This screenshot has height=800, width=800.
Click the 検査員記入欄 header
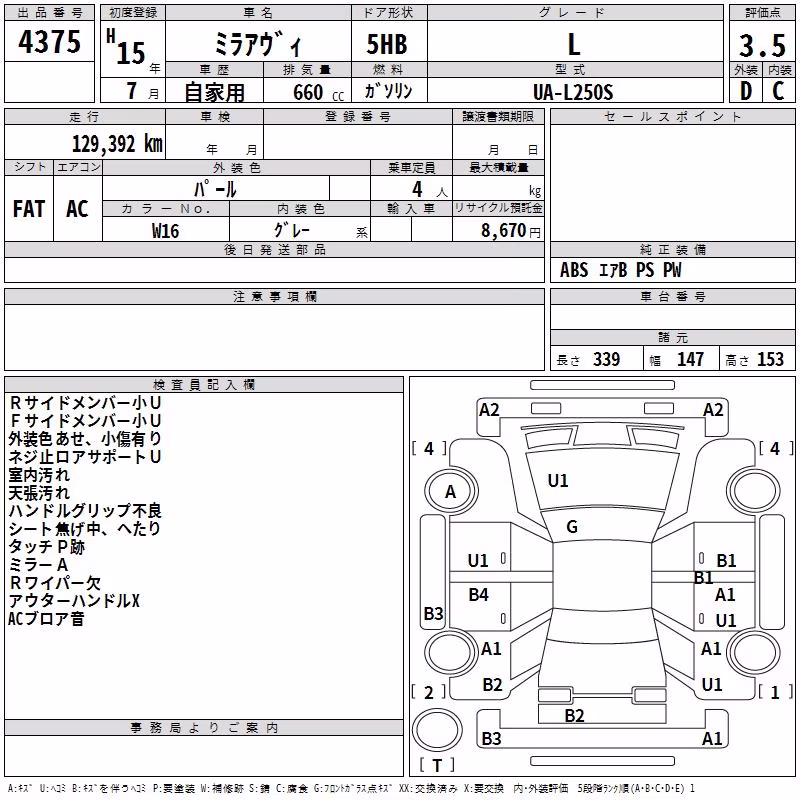click(x=204, y=385)
